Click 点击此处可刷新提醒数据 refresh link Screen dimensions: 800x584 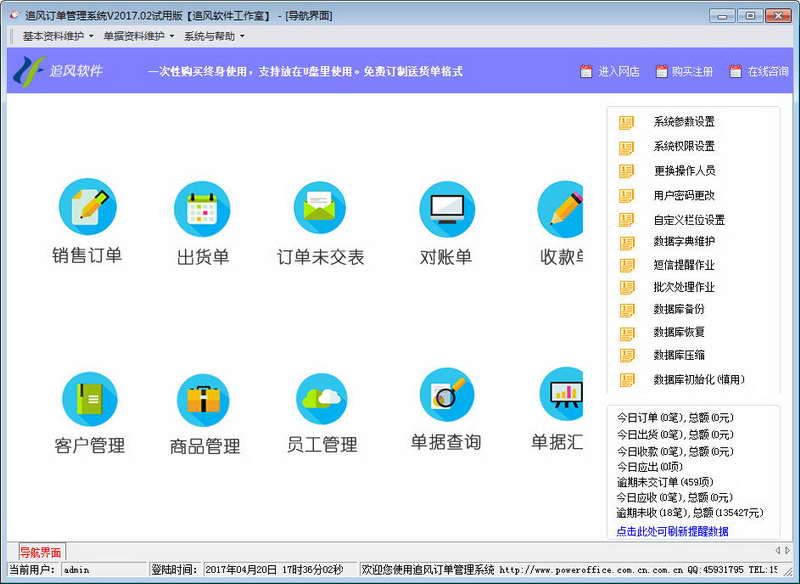(x=672, y=531)
